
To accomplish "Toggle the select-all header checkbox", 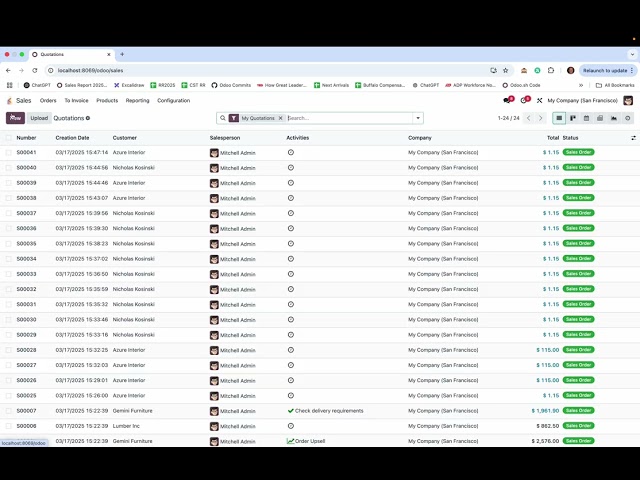I will (9, 138).
